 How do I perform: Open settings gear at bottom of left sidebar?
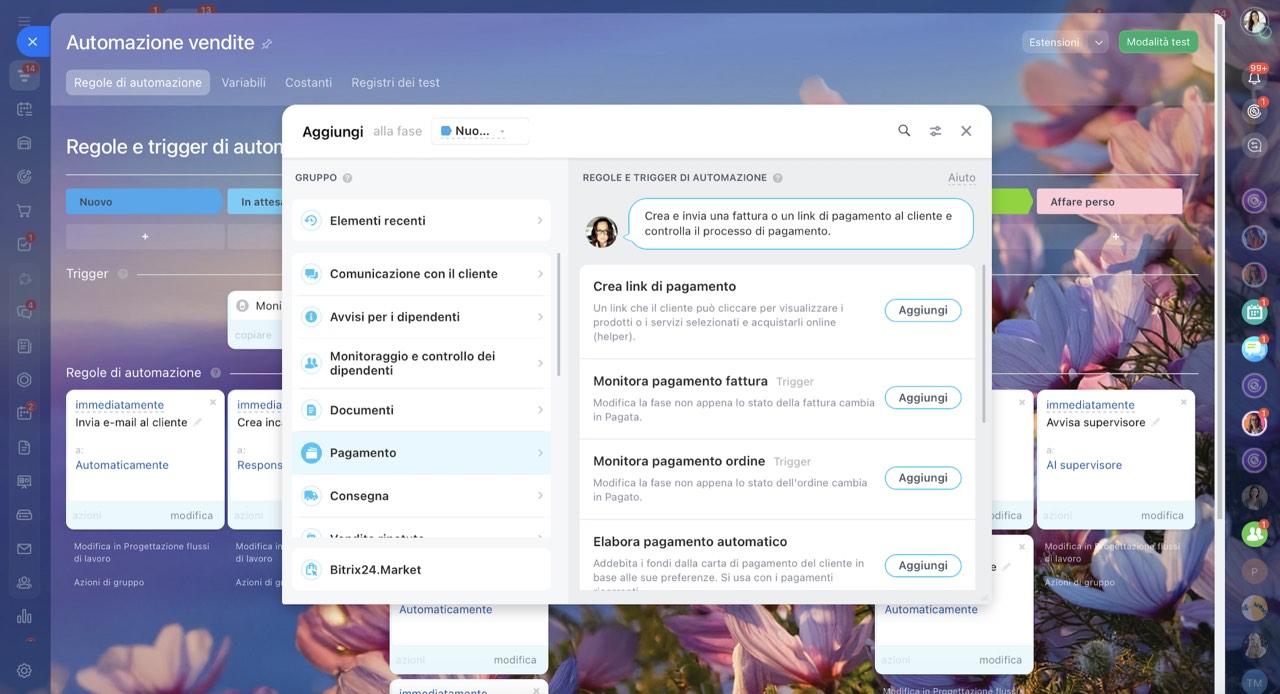coord(25,671)
